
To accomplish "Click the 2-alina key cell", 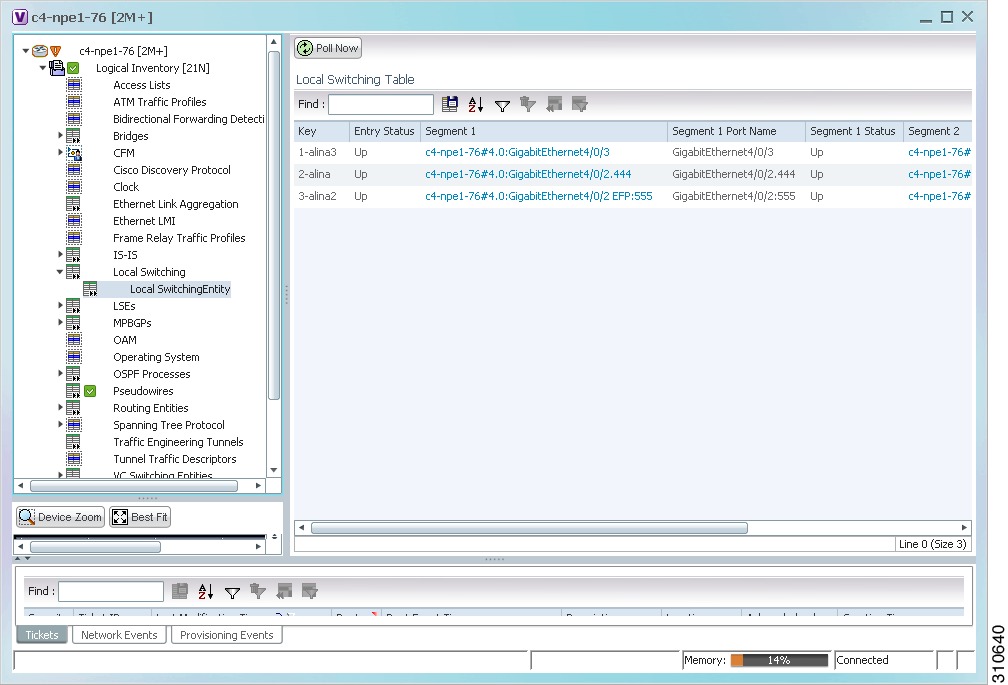I will [314, 174].
